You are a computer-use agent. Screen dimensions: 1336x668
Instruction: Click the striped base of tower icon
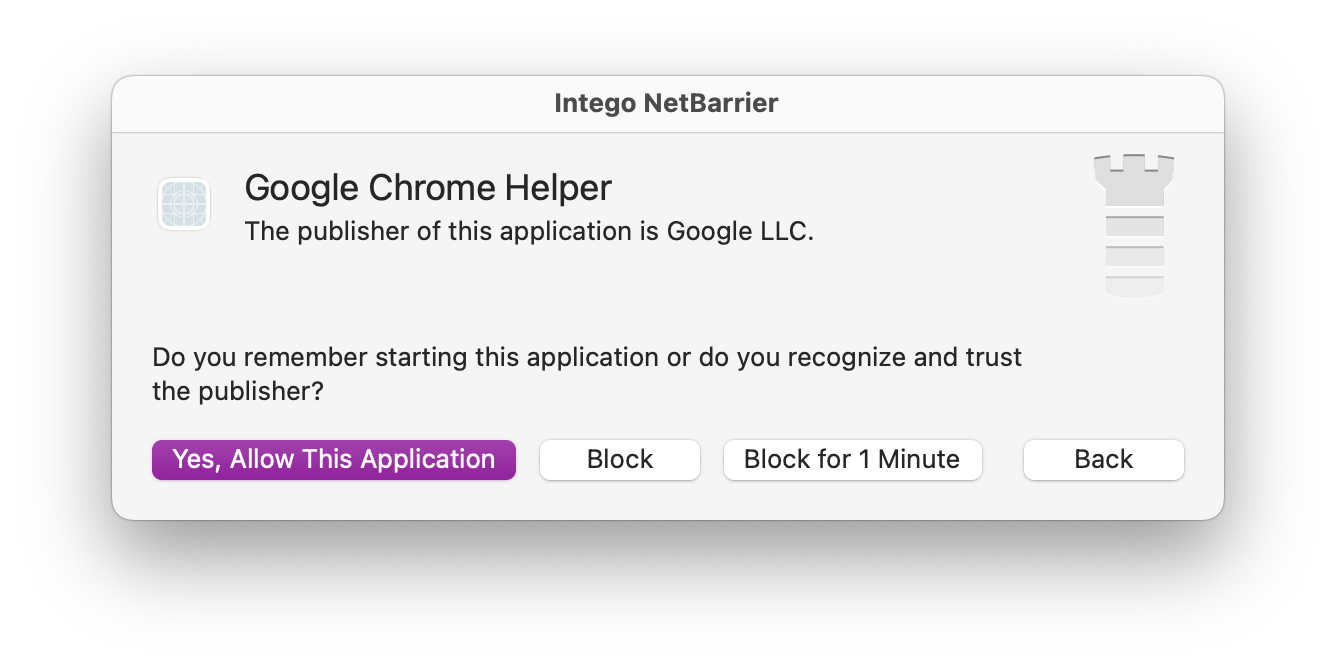[1134, 254]
